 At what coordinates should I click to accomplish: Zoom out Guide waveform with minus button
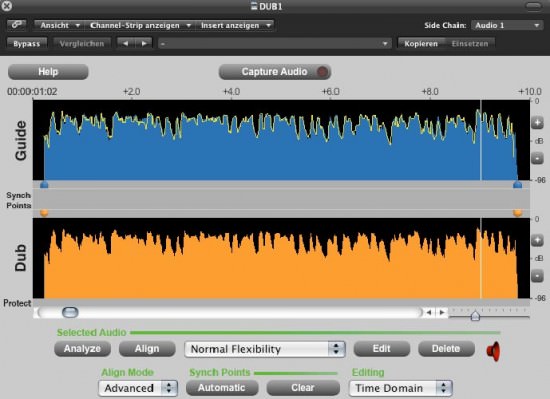[537, 158]
